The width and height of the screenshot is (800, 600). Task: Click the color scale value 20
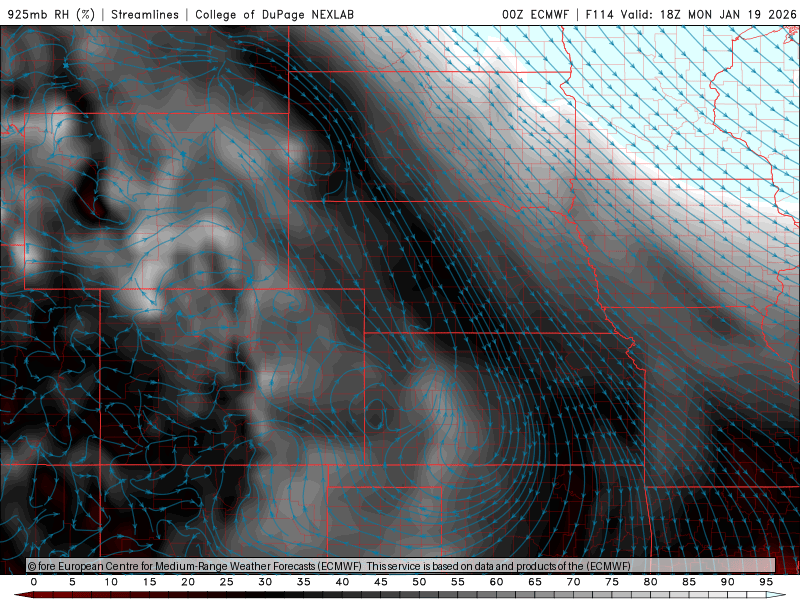coord(188,582)
